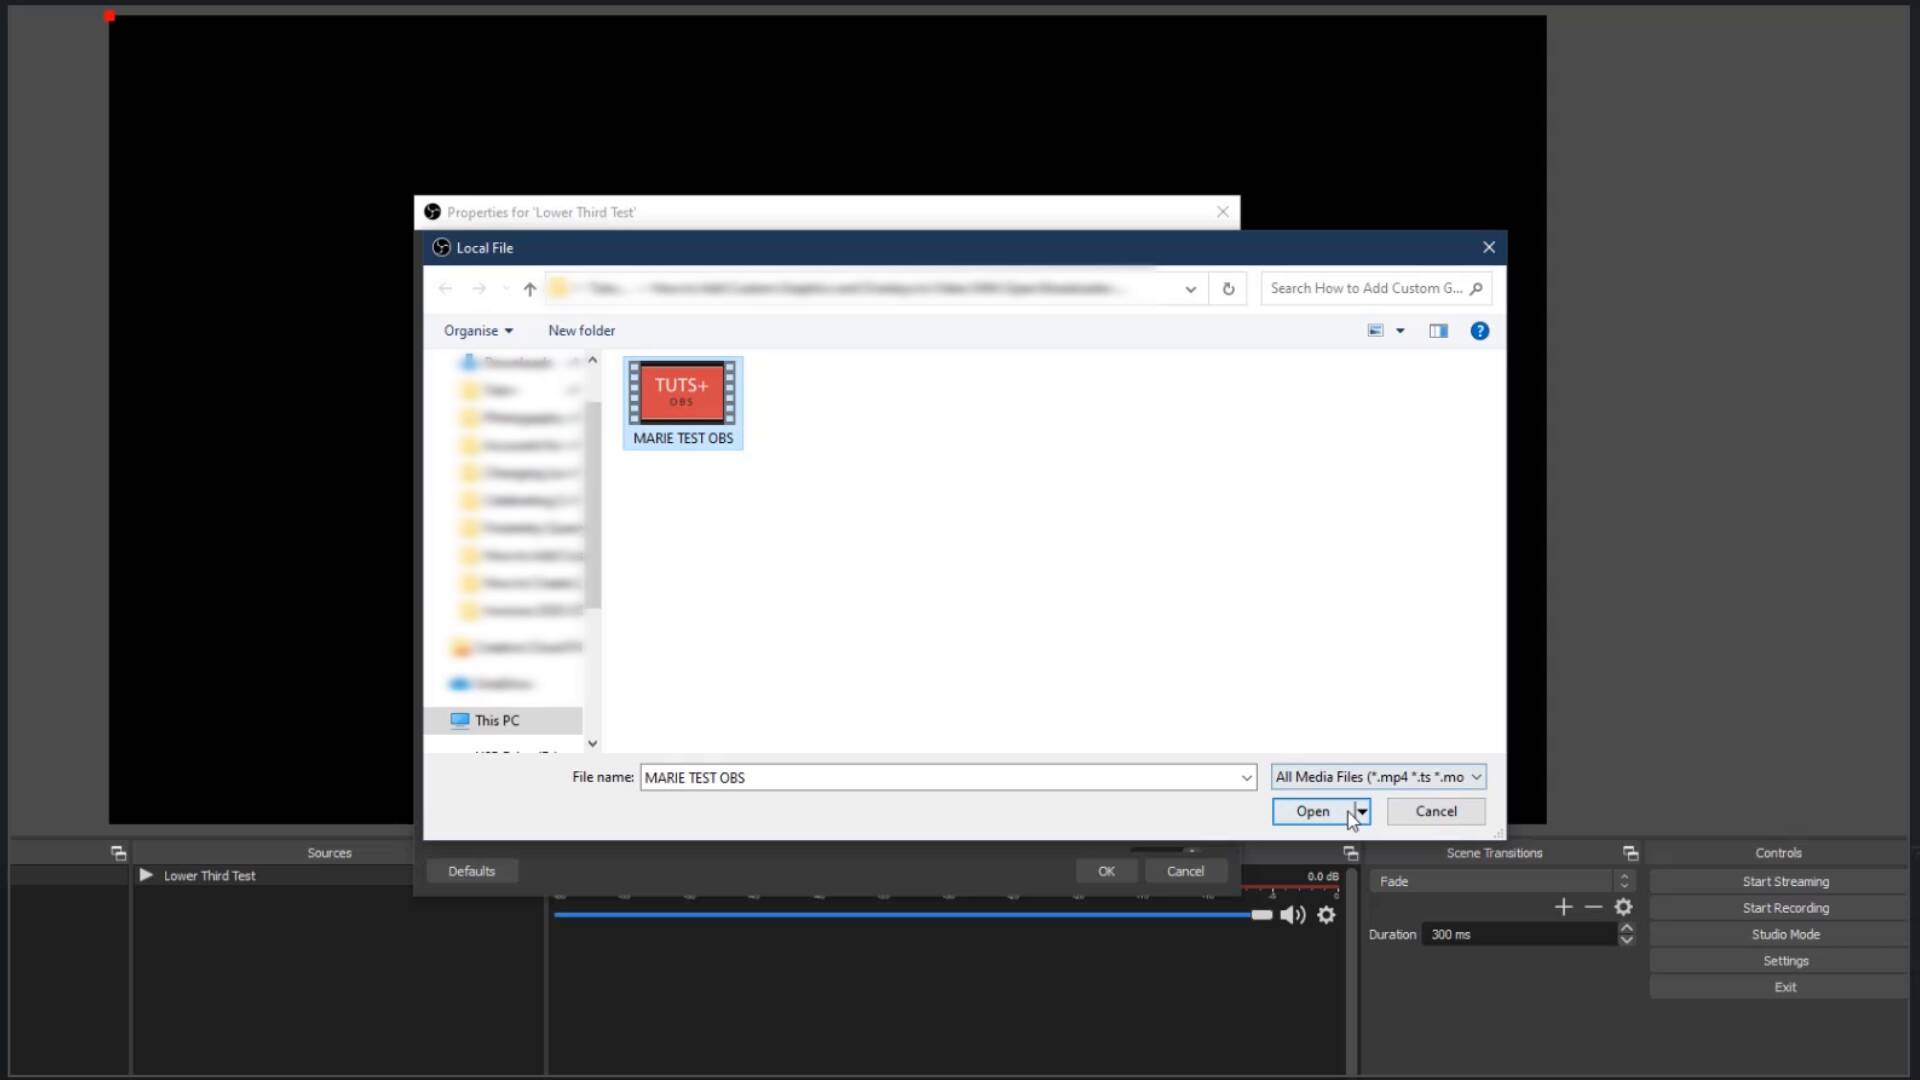Click the Organise menu
Image resolution: width=1920 pixels, height=1080 pixels.
[x=478, y=331]
